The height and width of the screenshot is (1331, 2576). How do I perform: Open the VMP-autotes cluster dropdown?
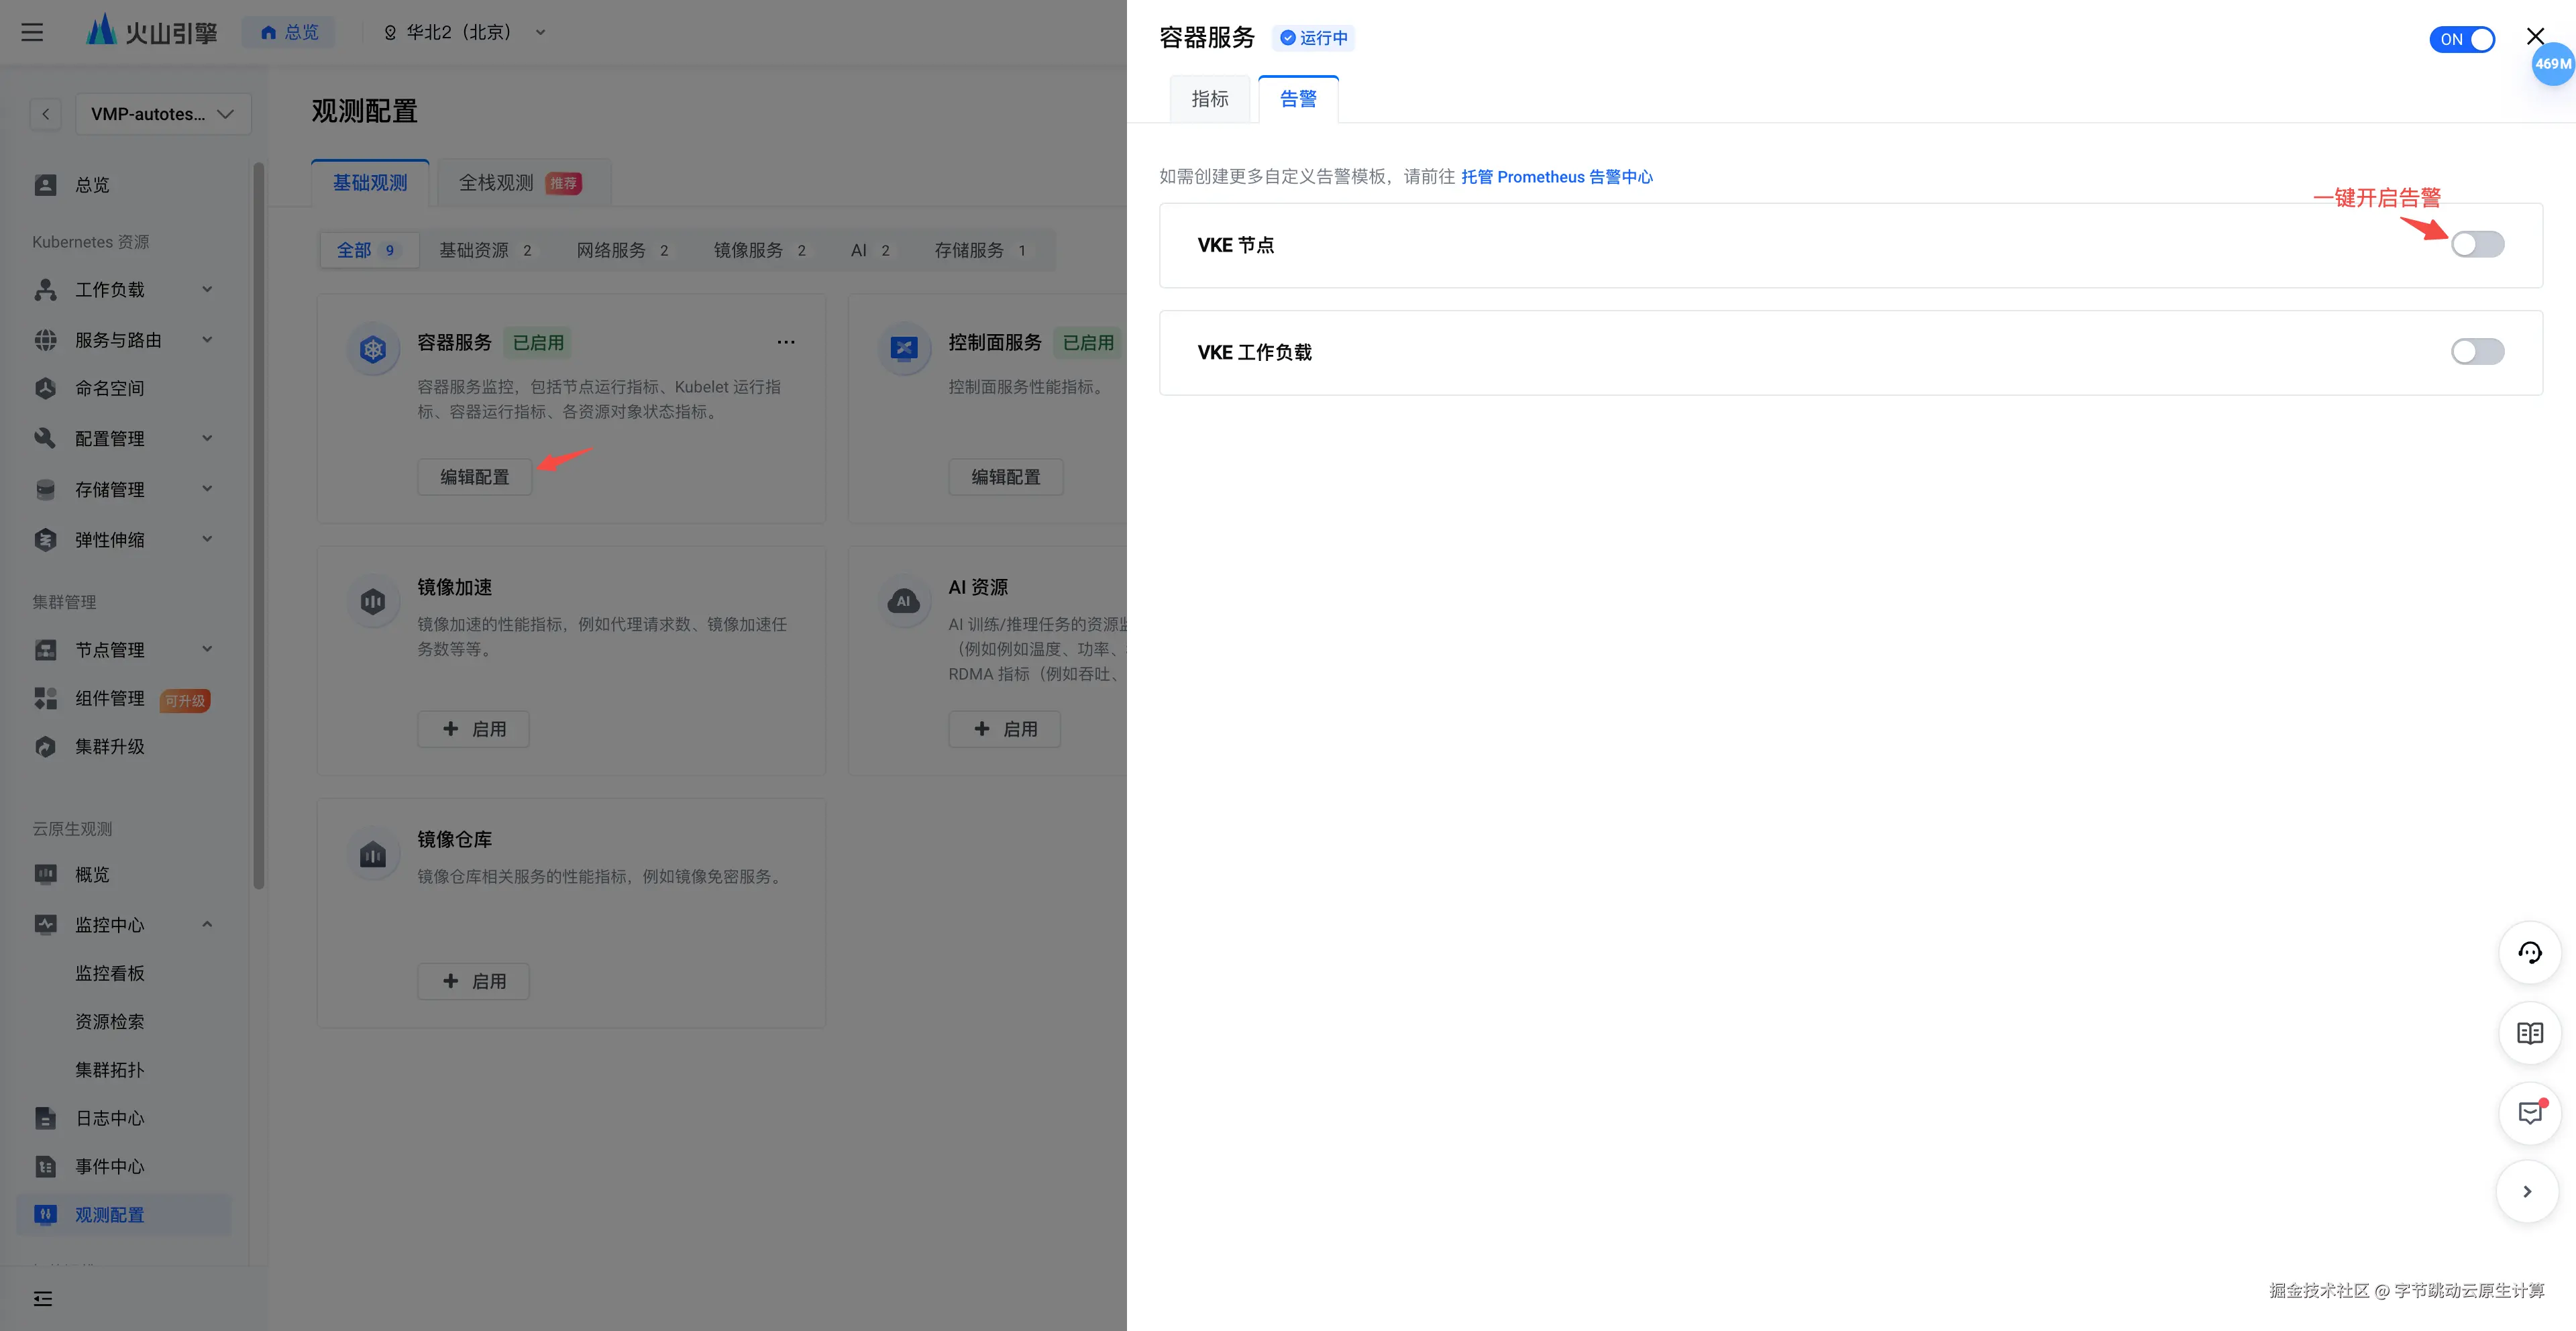click(x=163, y=114)
